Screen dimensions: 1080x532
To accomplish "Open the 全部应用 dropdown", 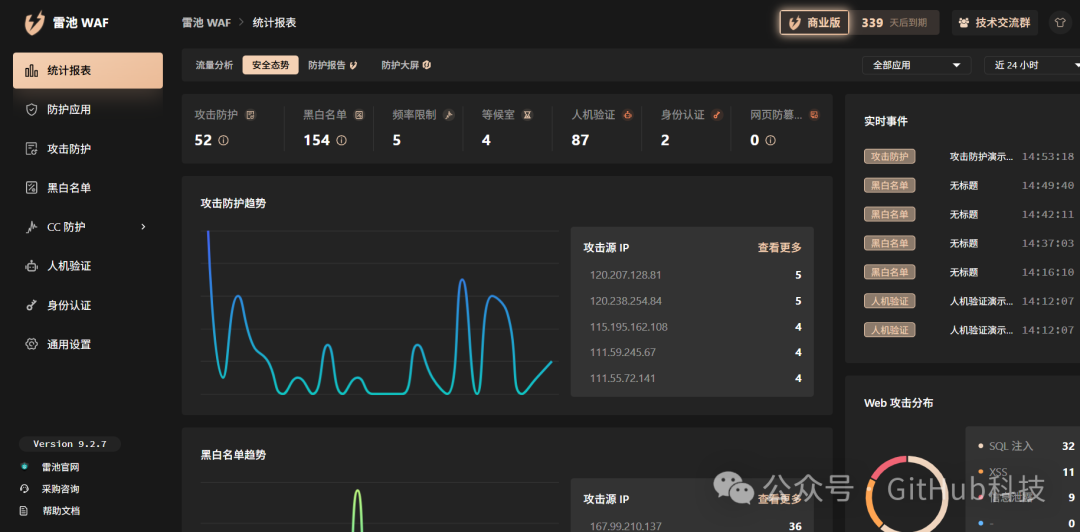I will point(917,65).
